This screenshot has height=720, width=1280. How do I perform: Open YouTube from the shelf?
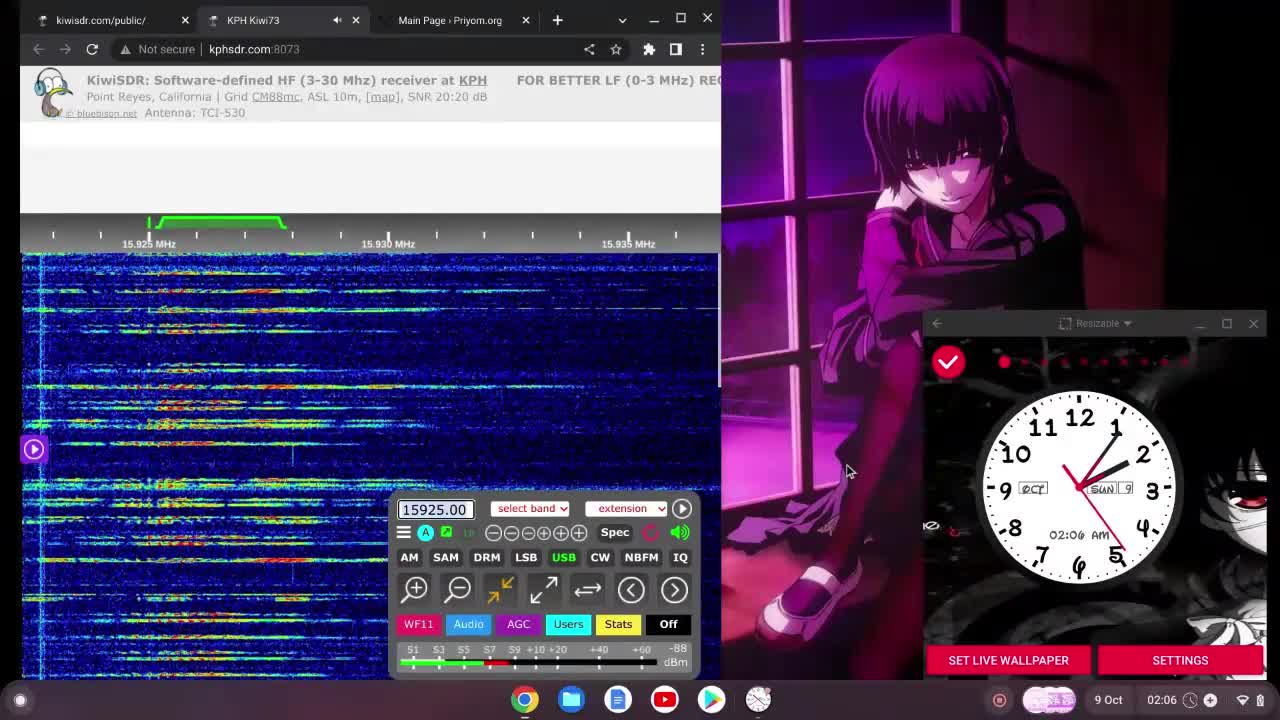pyautogui.click(x=664, y=700)
